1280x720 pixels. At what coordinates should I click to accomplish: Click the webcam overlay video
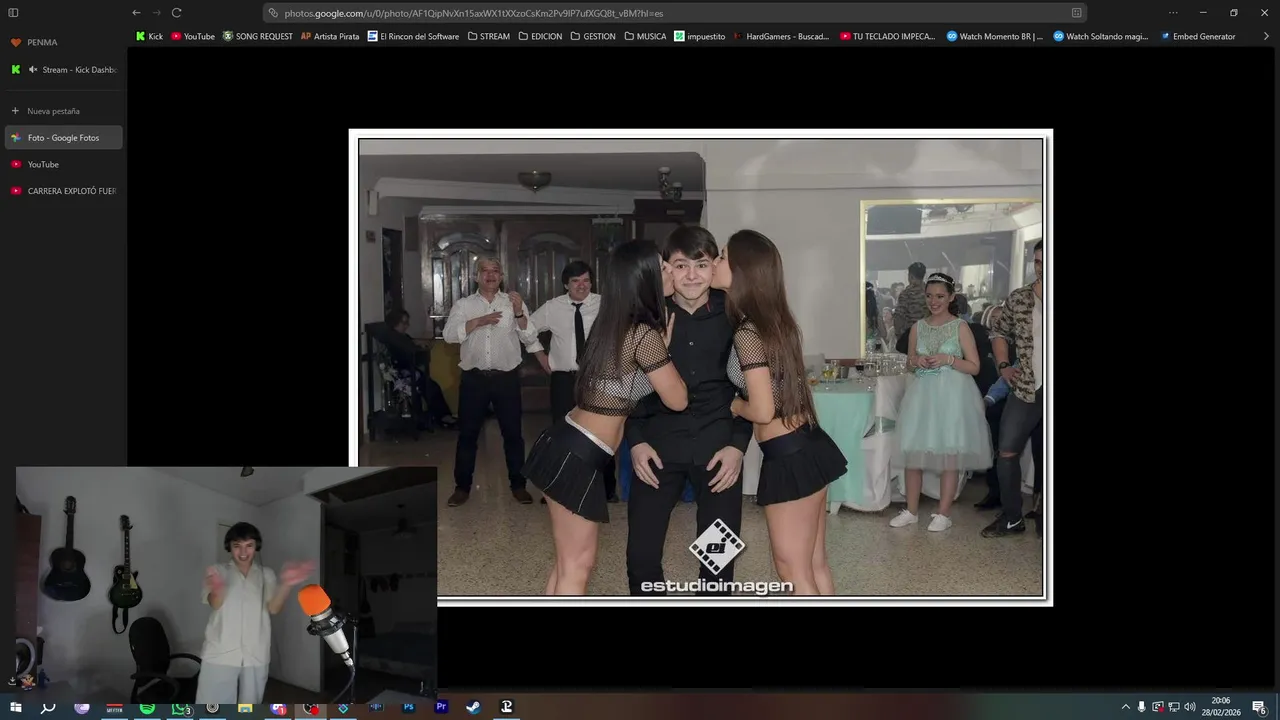coord(226,585)
